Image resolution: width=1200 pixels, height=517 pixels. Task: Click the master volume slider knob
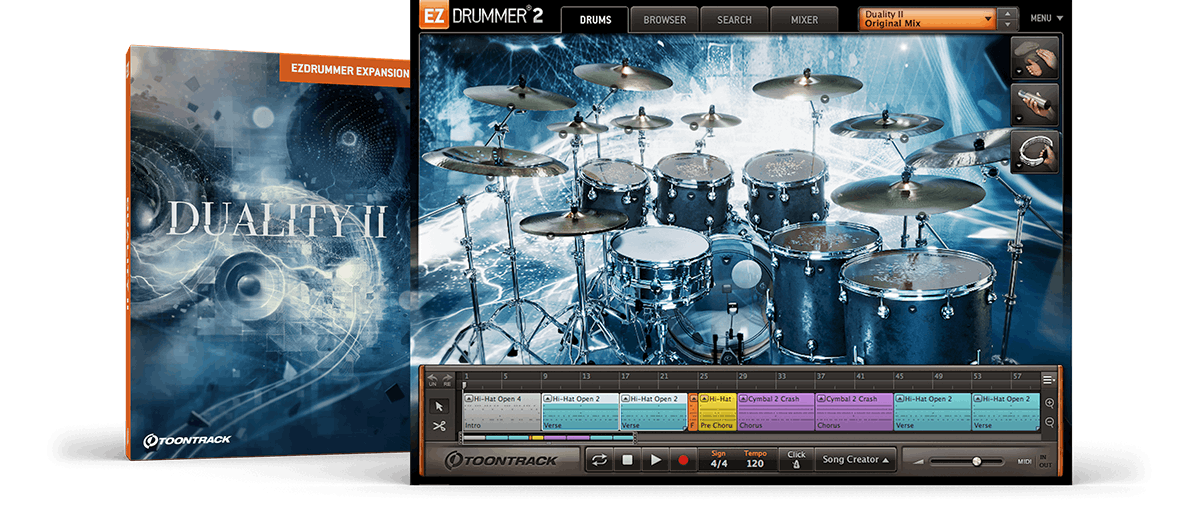coord(976,461)
